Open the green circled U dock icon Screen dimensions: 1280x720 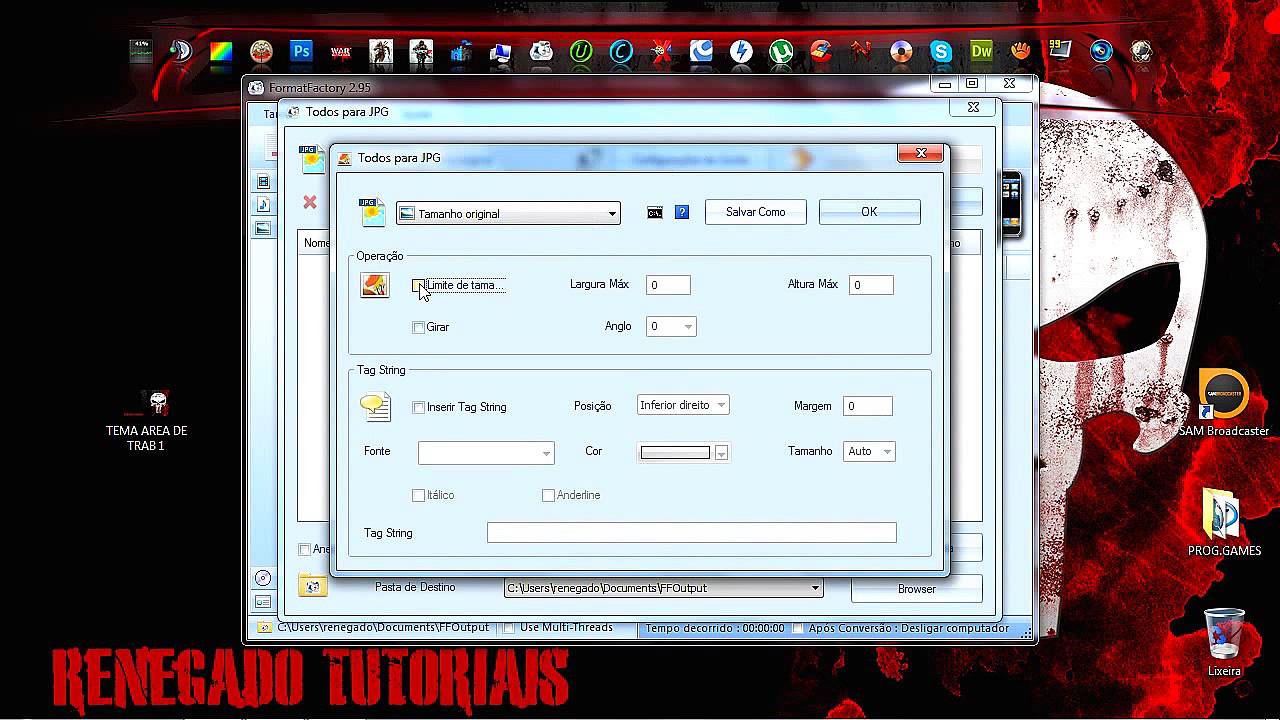coord(581,51)
